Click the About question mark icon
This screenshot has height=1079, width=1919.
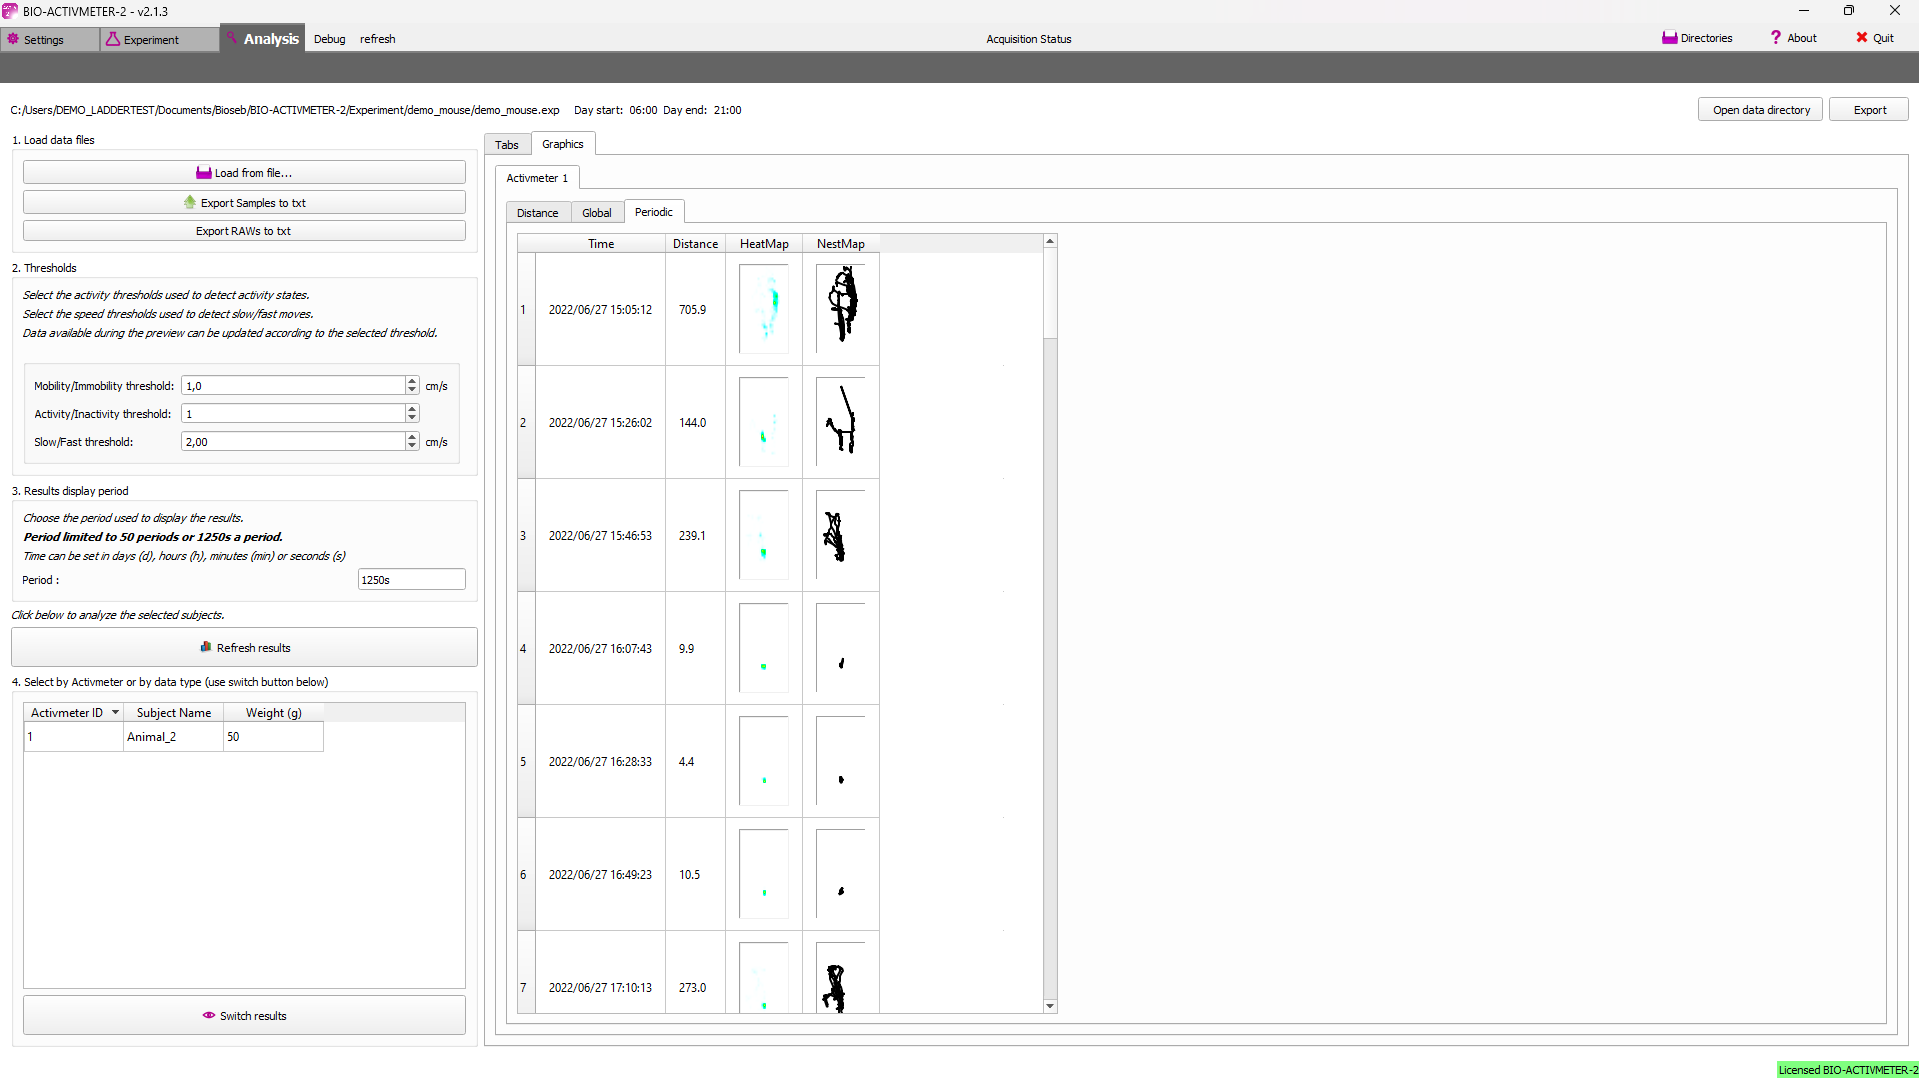click(x=1776, y=38)
